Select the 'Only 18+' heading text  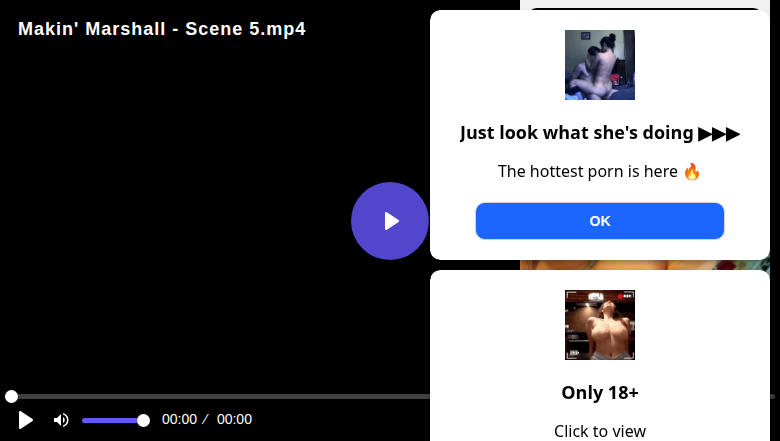click(600, 392)
